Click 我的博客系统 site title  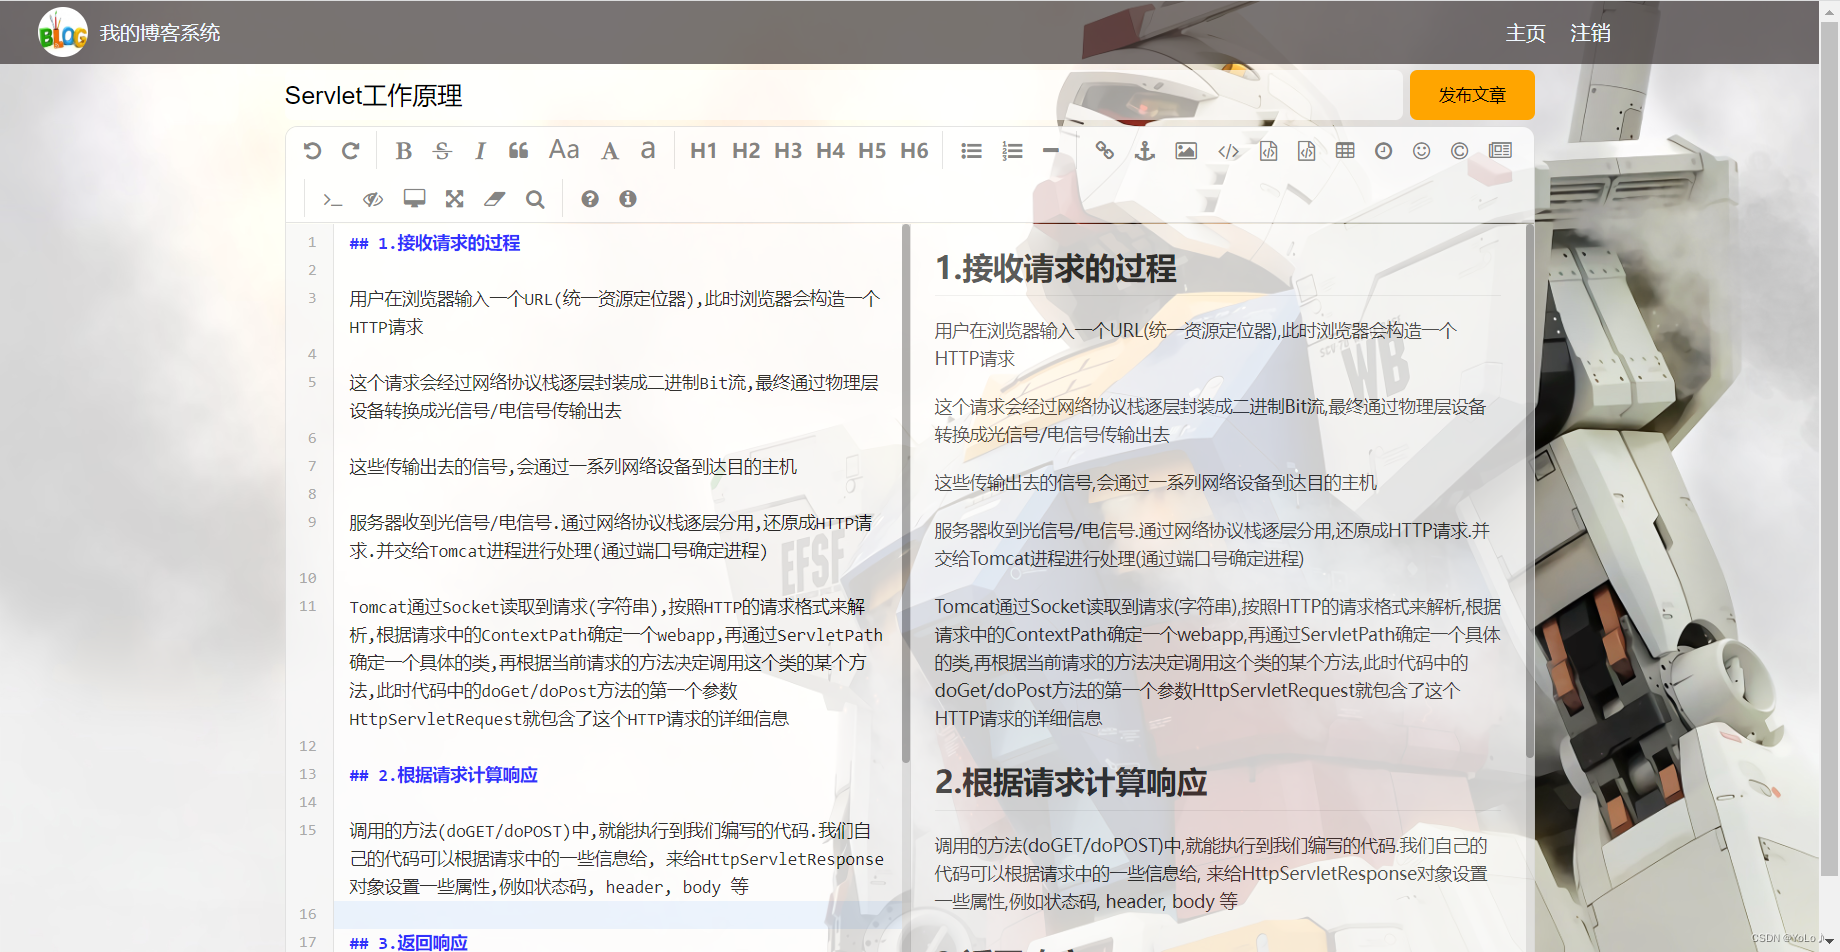click(160, 33)
